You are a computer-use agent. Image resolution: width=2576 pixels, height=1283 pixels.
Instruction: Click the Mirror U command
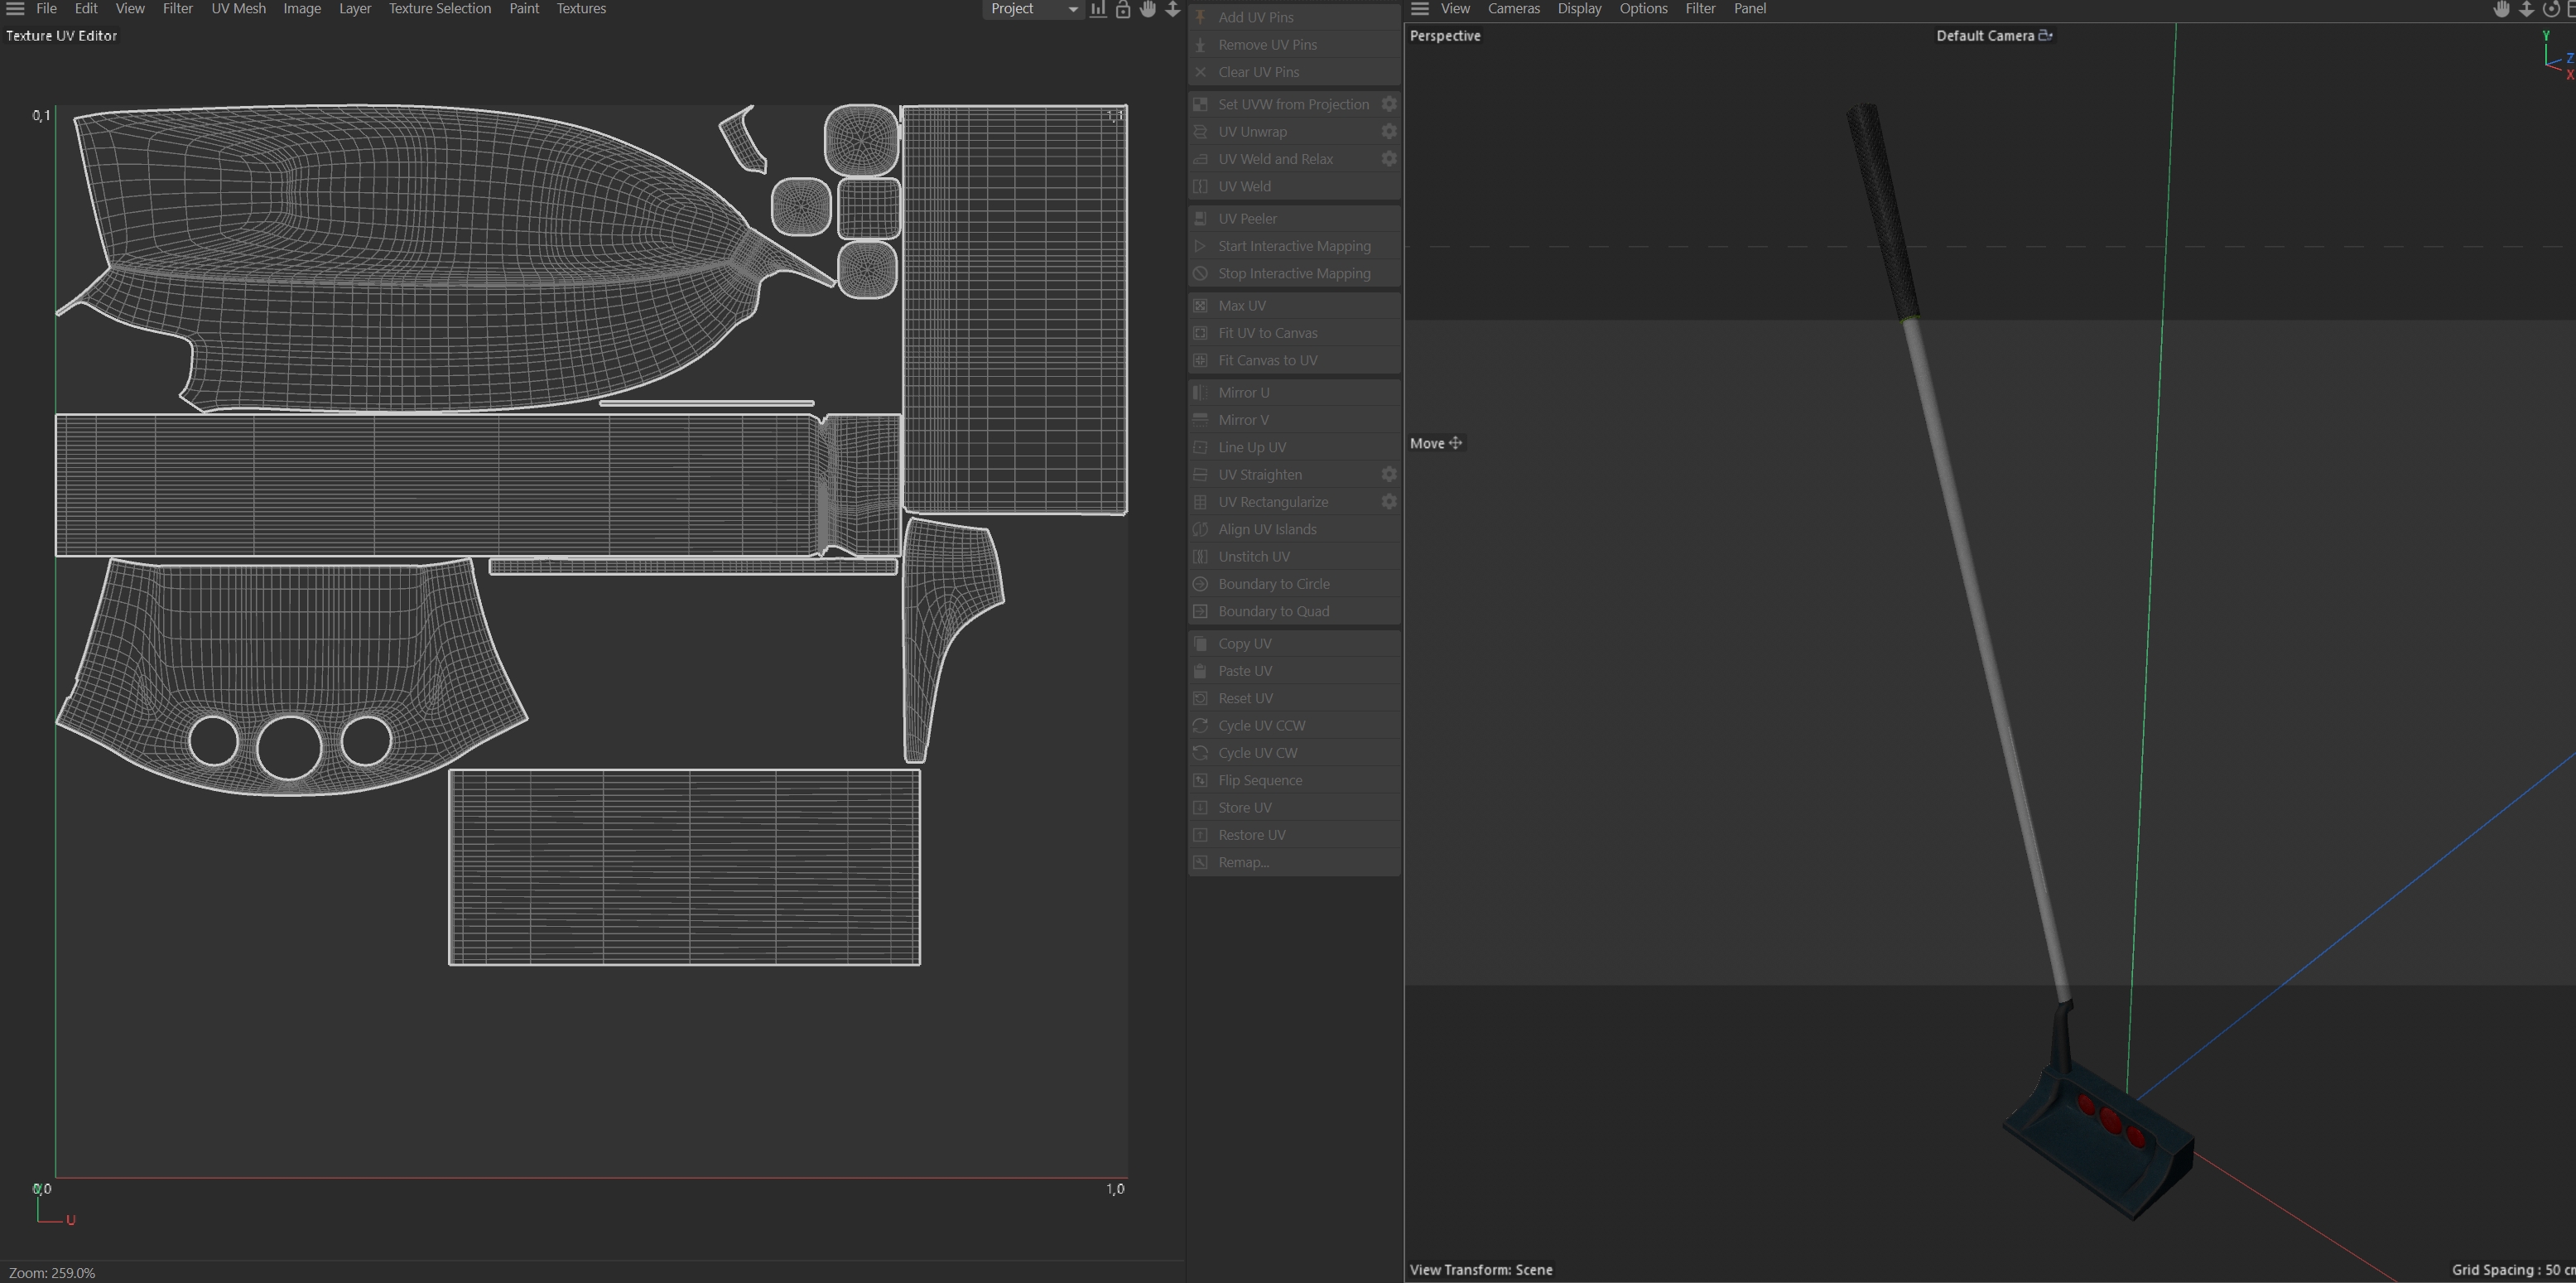point(1243,392)
